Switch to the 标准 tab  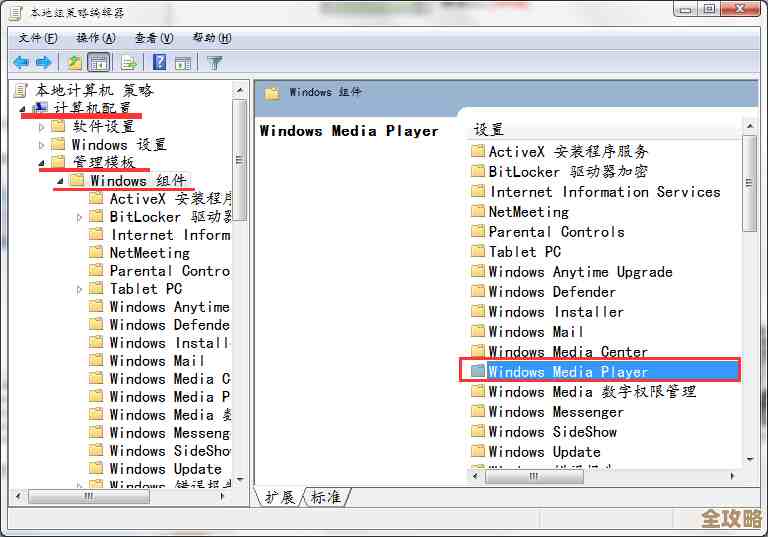click(x=326, y=497)
